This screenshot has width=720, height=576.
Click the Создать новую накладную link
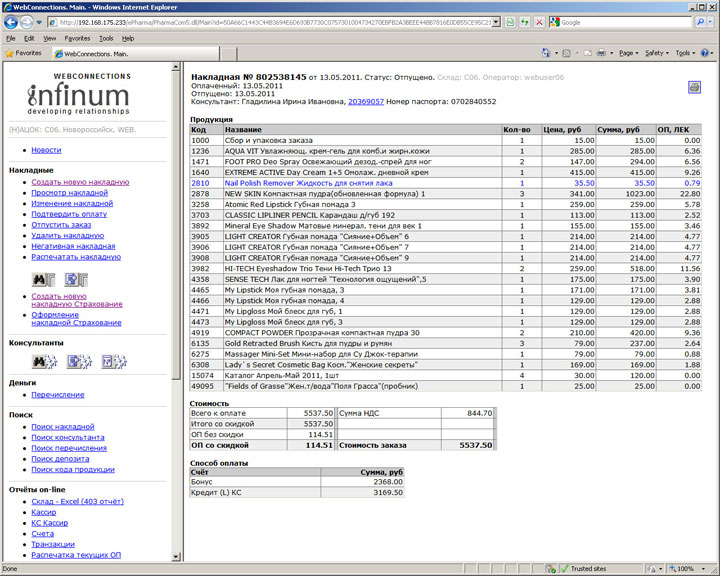(80, 182)
